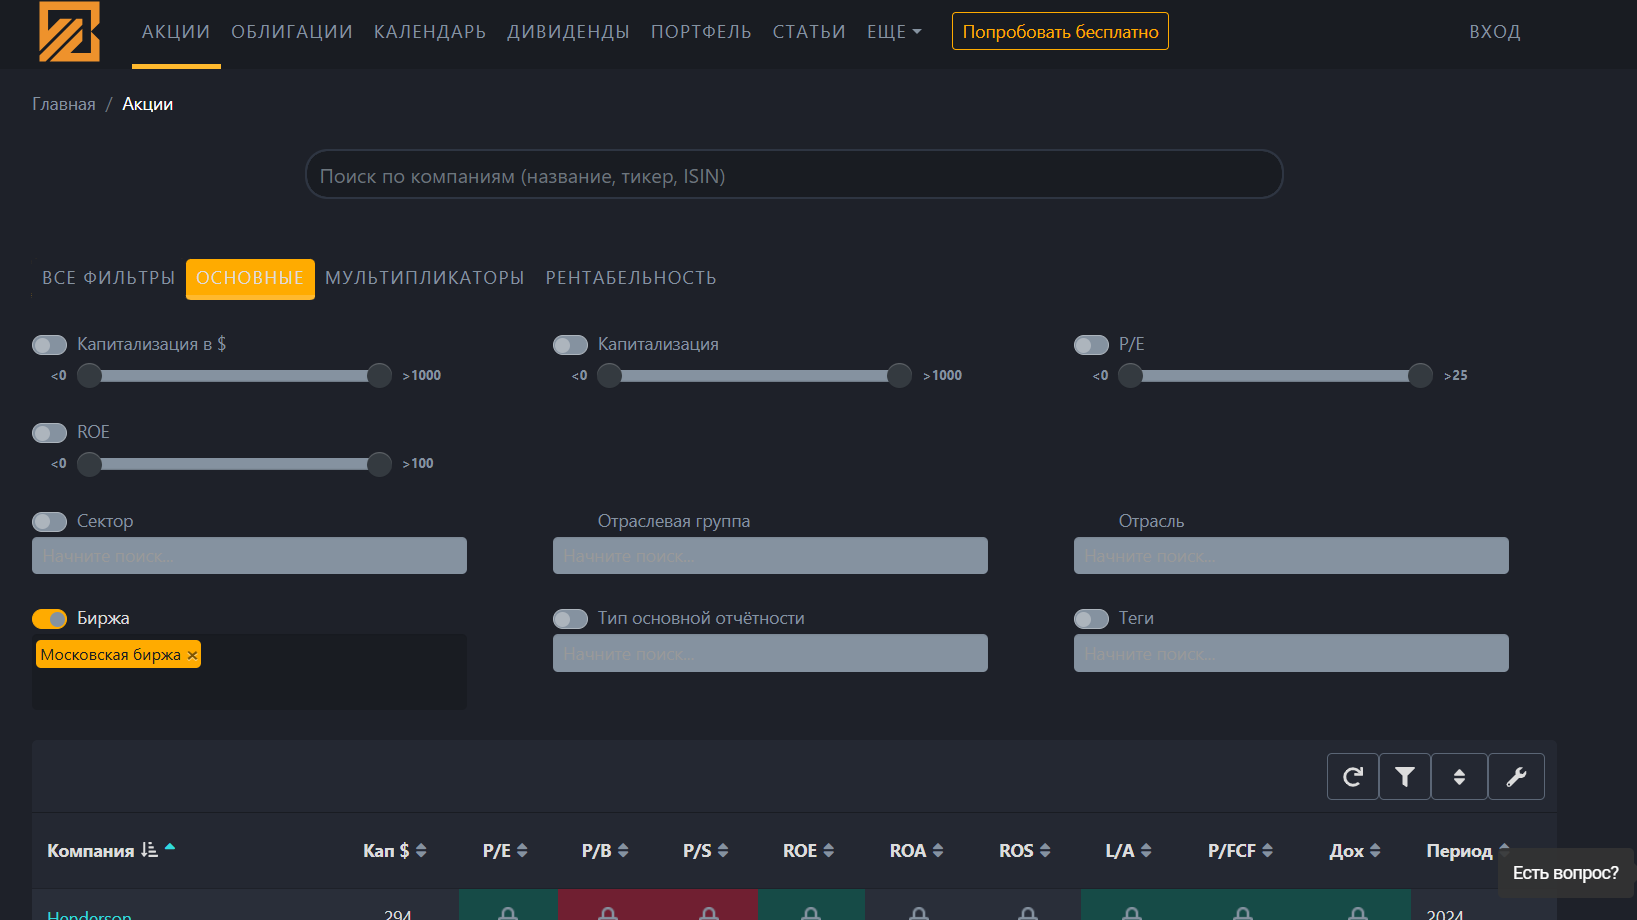Image resolution: width=1637 pixels, height=920 pixels.
Task: Click the up-down sort toolbar button
Action: 1459,777
